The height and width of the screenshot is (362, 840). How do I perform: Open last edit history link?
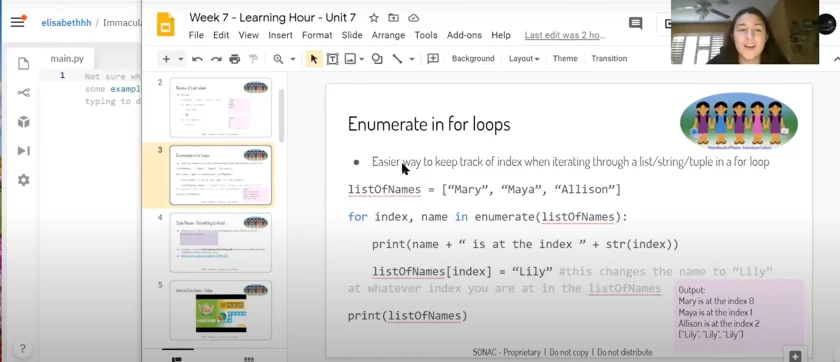tap(565, 35)
